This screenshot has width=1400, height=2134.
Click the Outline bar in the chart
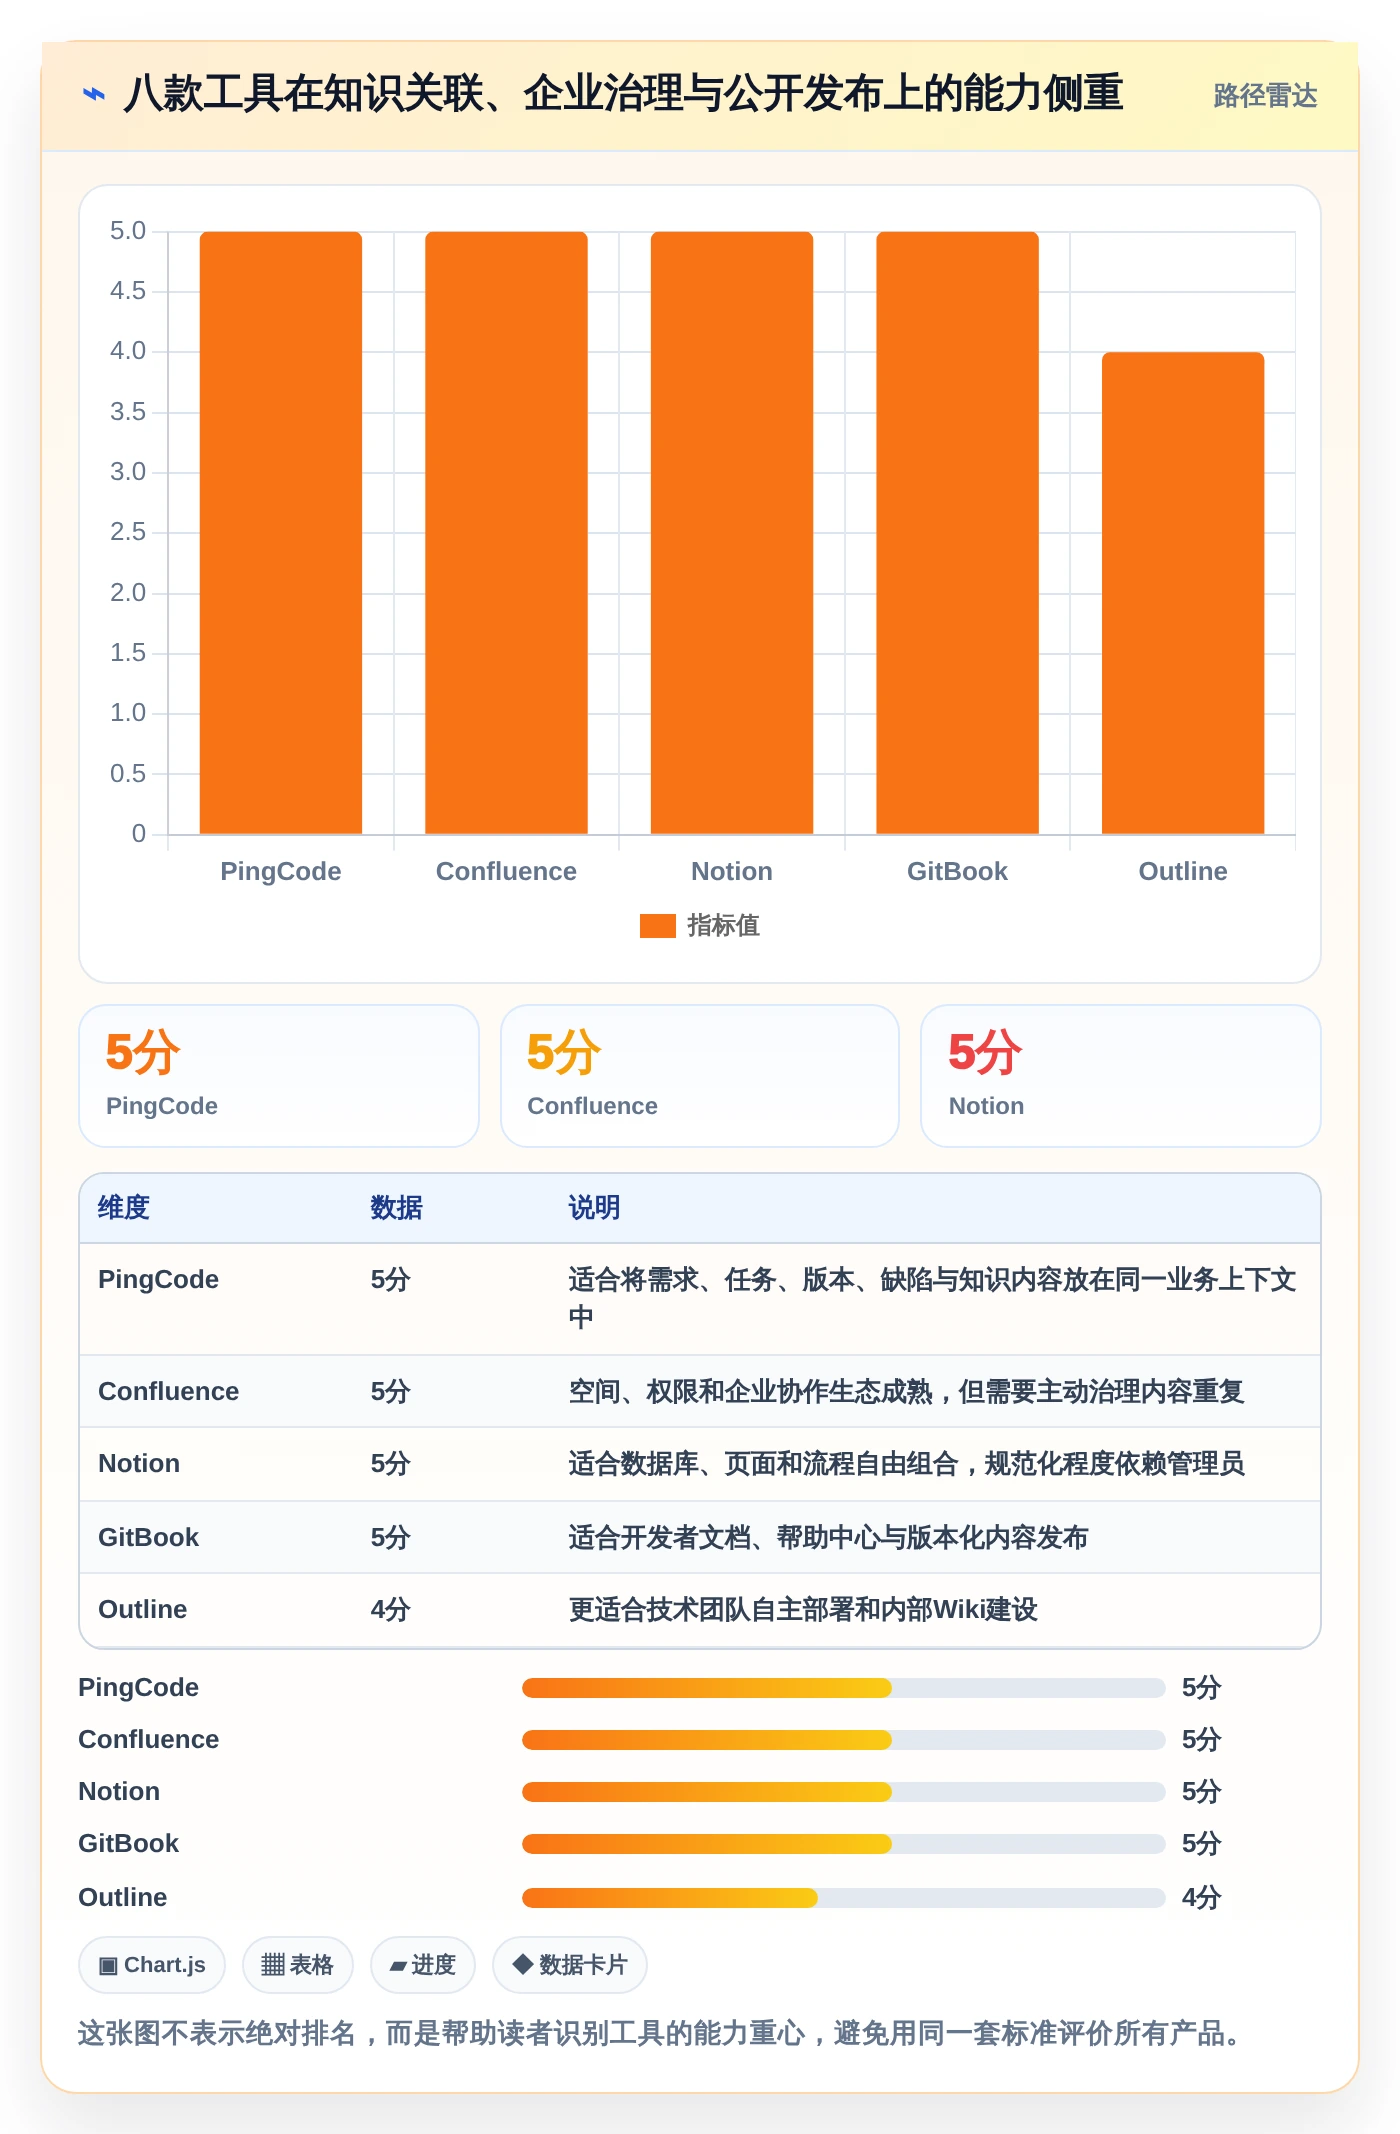1183,593
